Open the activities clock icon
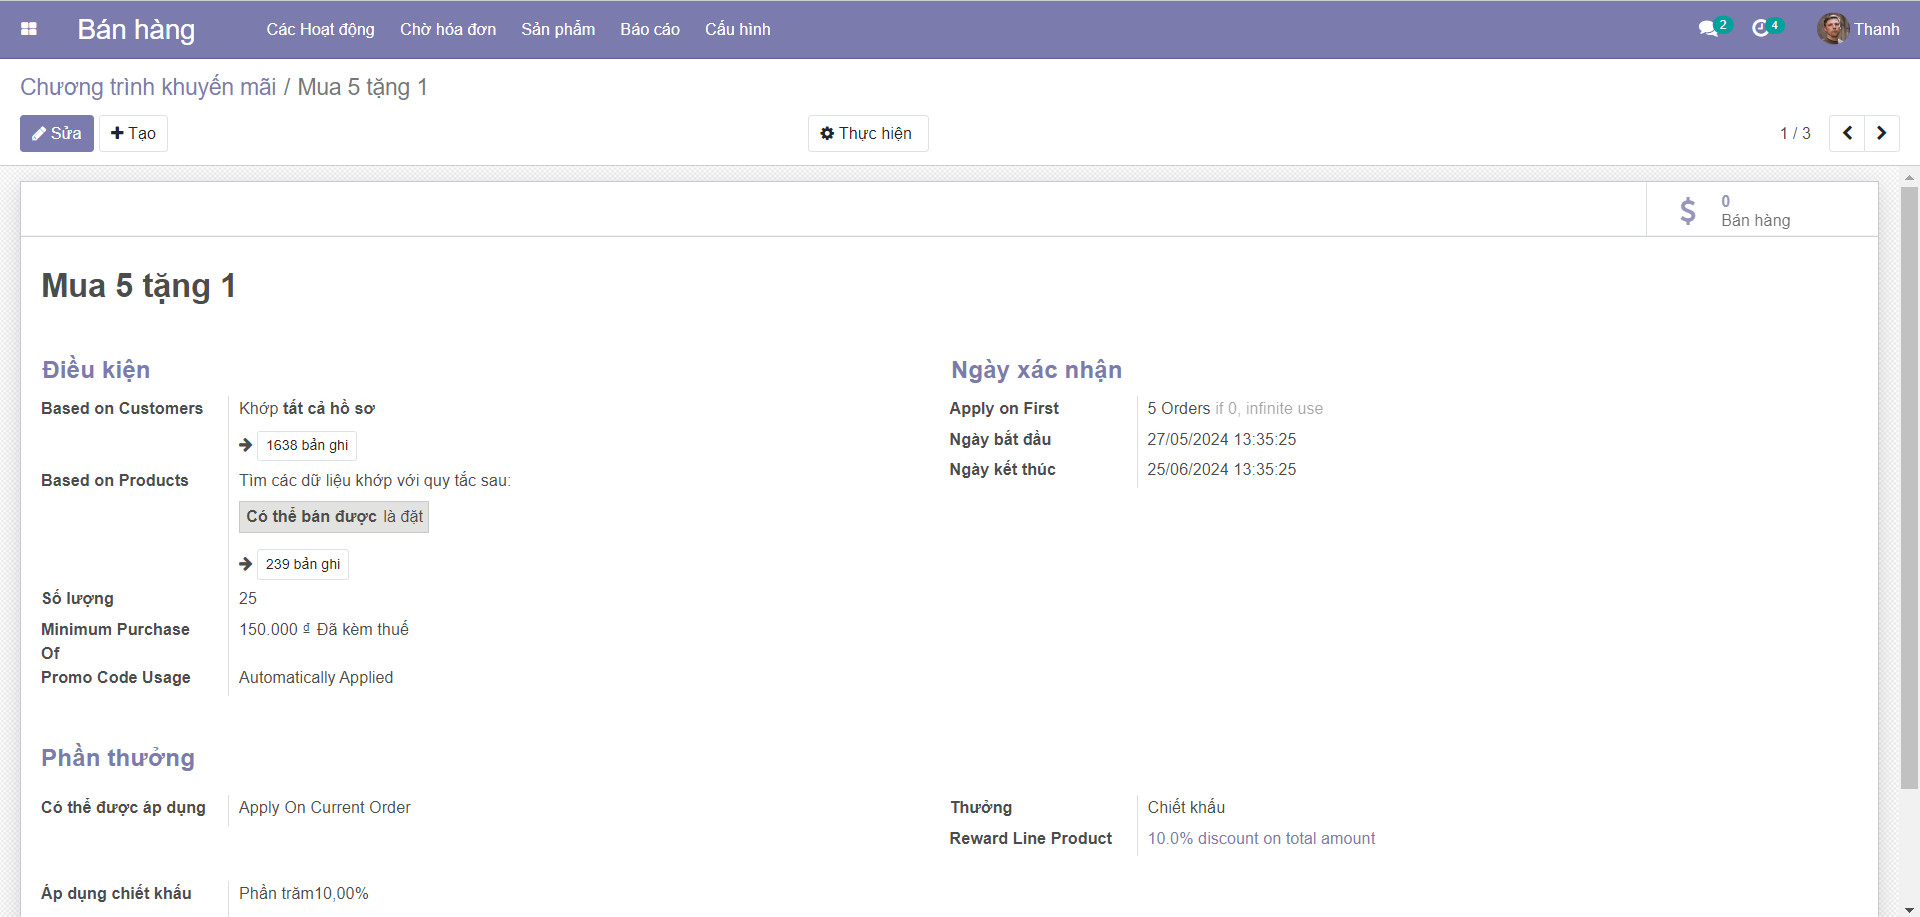This screenshot has width=1920, height=917. point(1761,29)
